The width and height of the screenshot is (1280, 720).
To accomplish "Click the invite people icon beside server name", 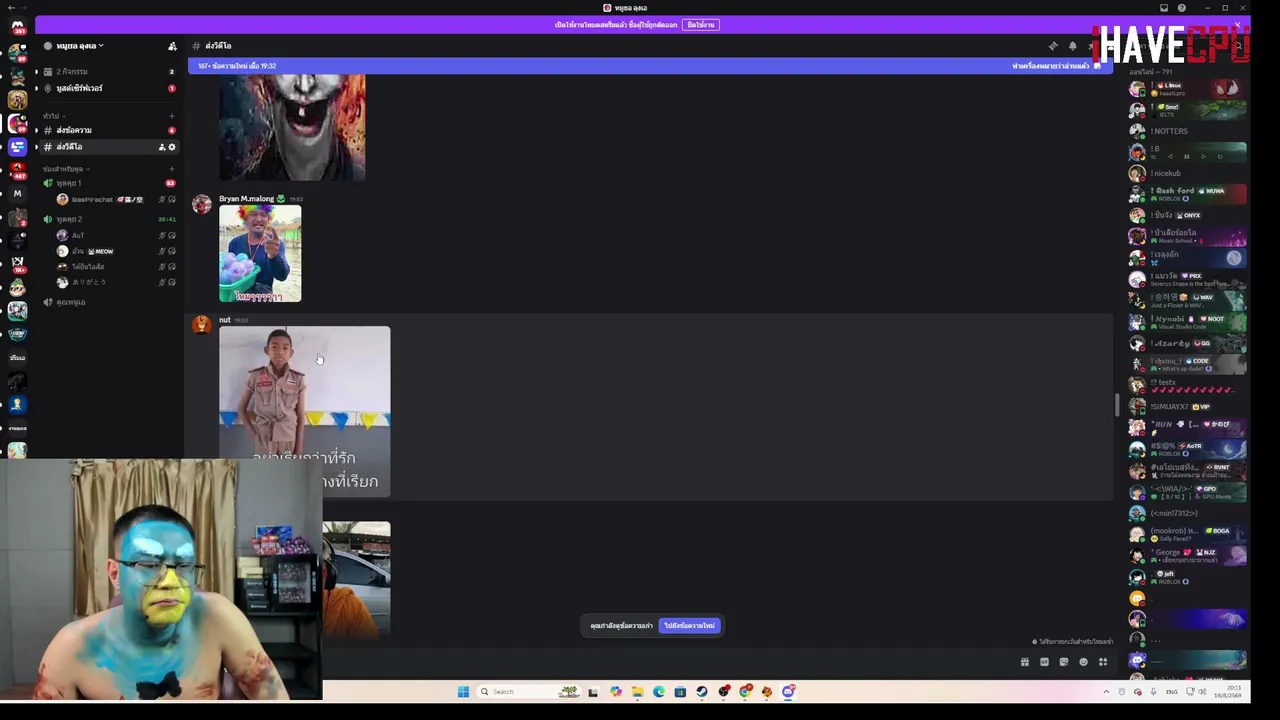I will [x=172, y=46].
